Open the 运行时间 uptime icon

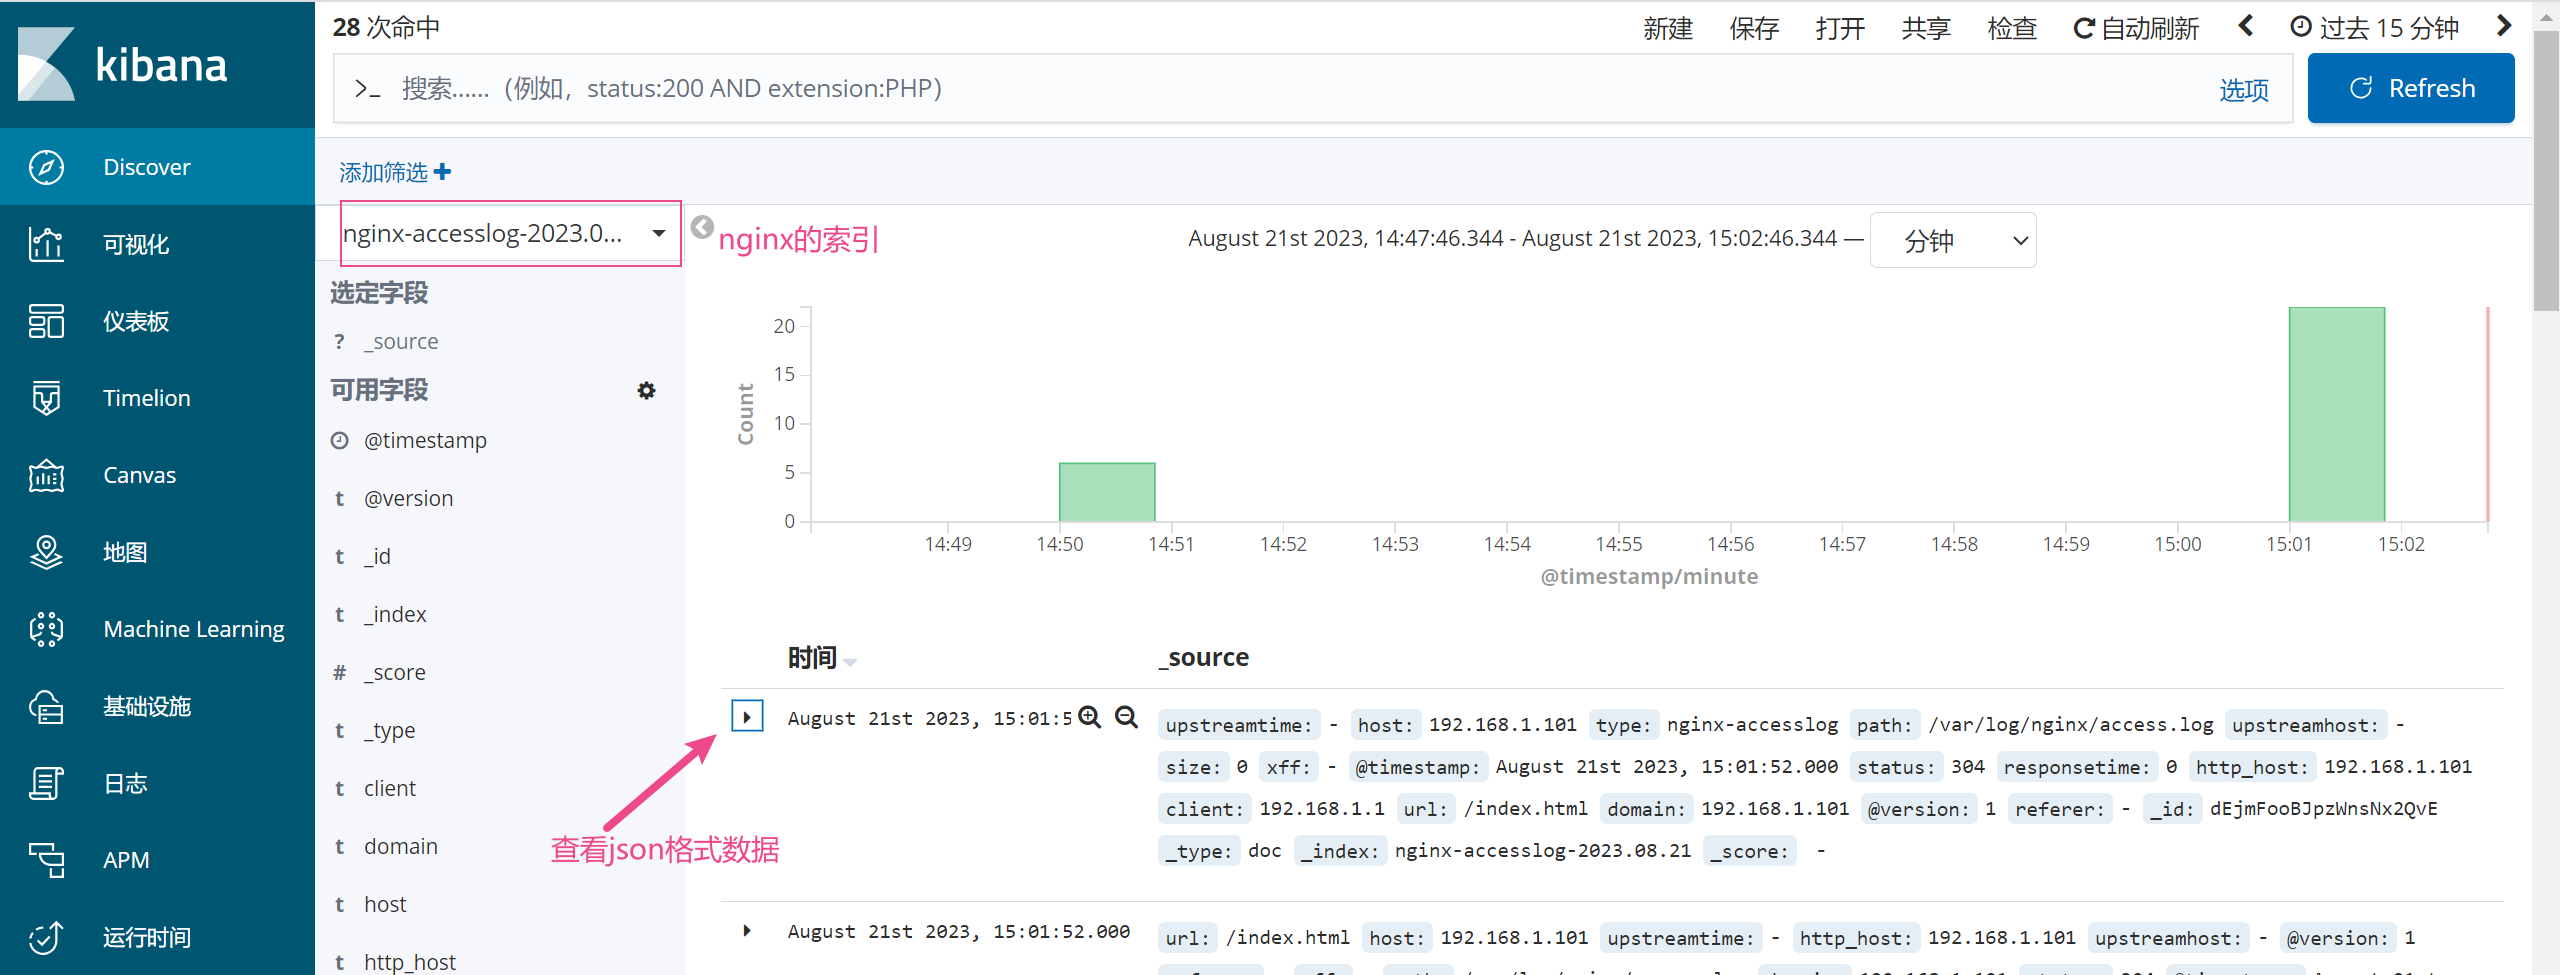46,937
